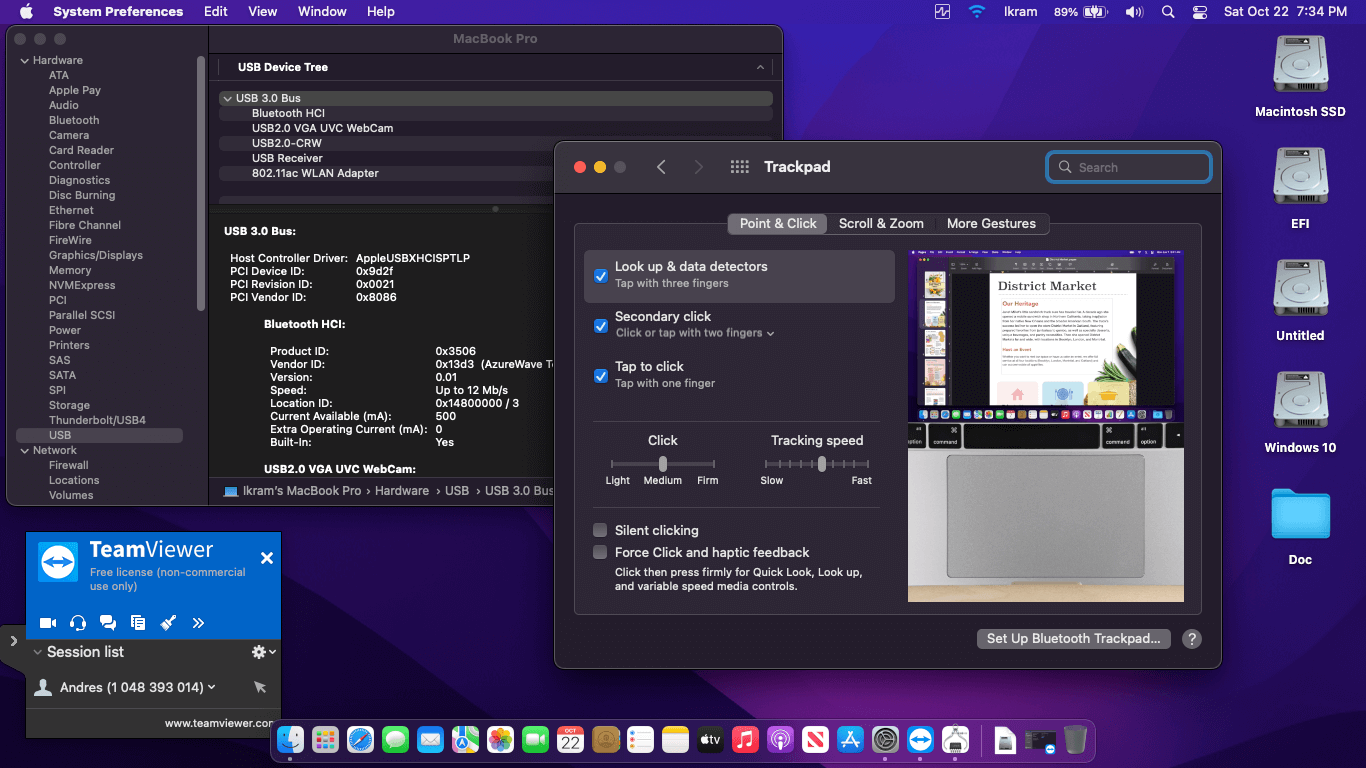Select the Windows 10 drive icon
The image size is (1366, 768).
point(1300,402)
